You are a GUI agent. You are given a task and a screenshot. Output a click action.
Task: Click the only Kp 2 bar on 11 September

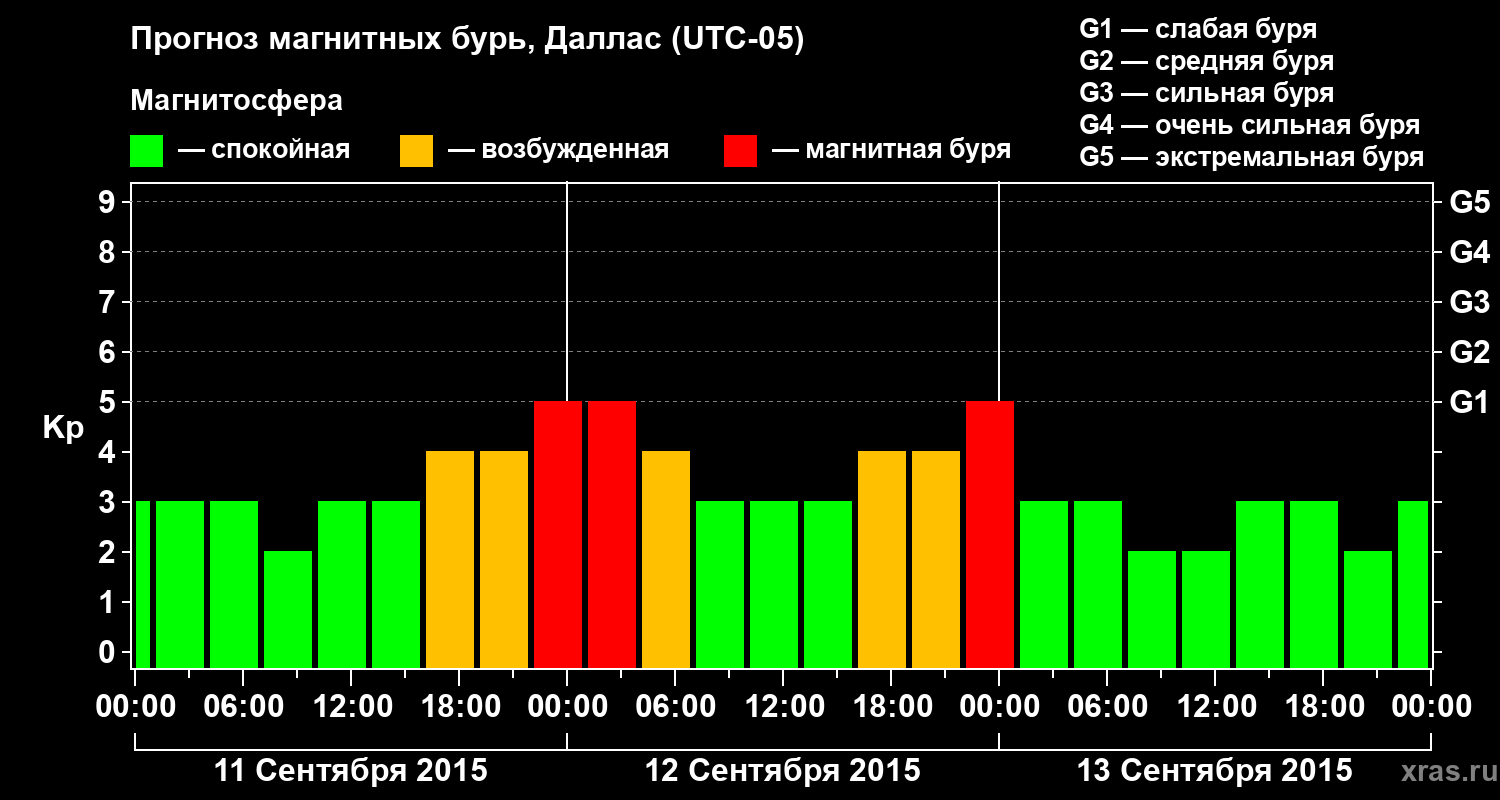point(288,609)
